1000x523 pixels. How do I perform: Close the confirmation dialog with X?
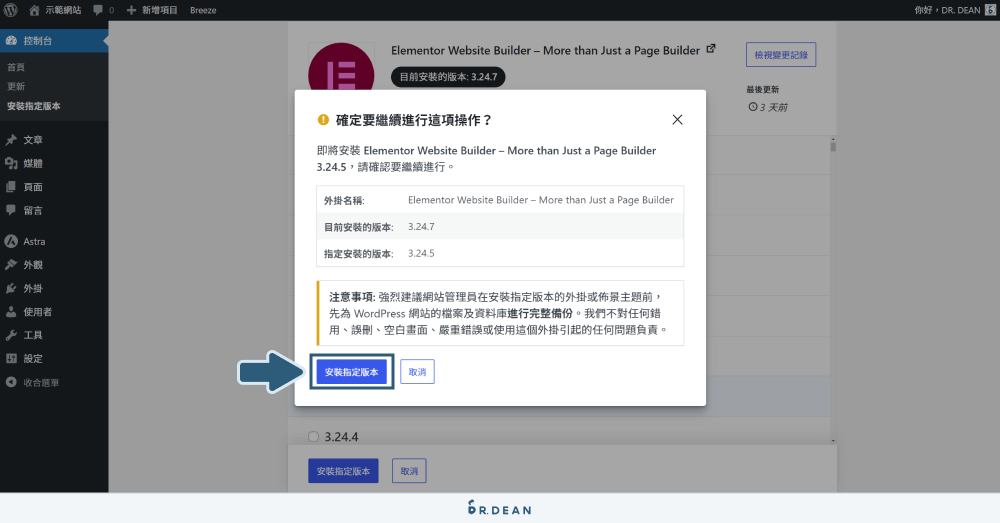pyautogui.click(x=677, y=120)
